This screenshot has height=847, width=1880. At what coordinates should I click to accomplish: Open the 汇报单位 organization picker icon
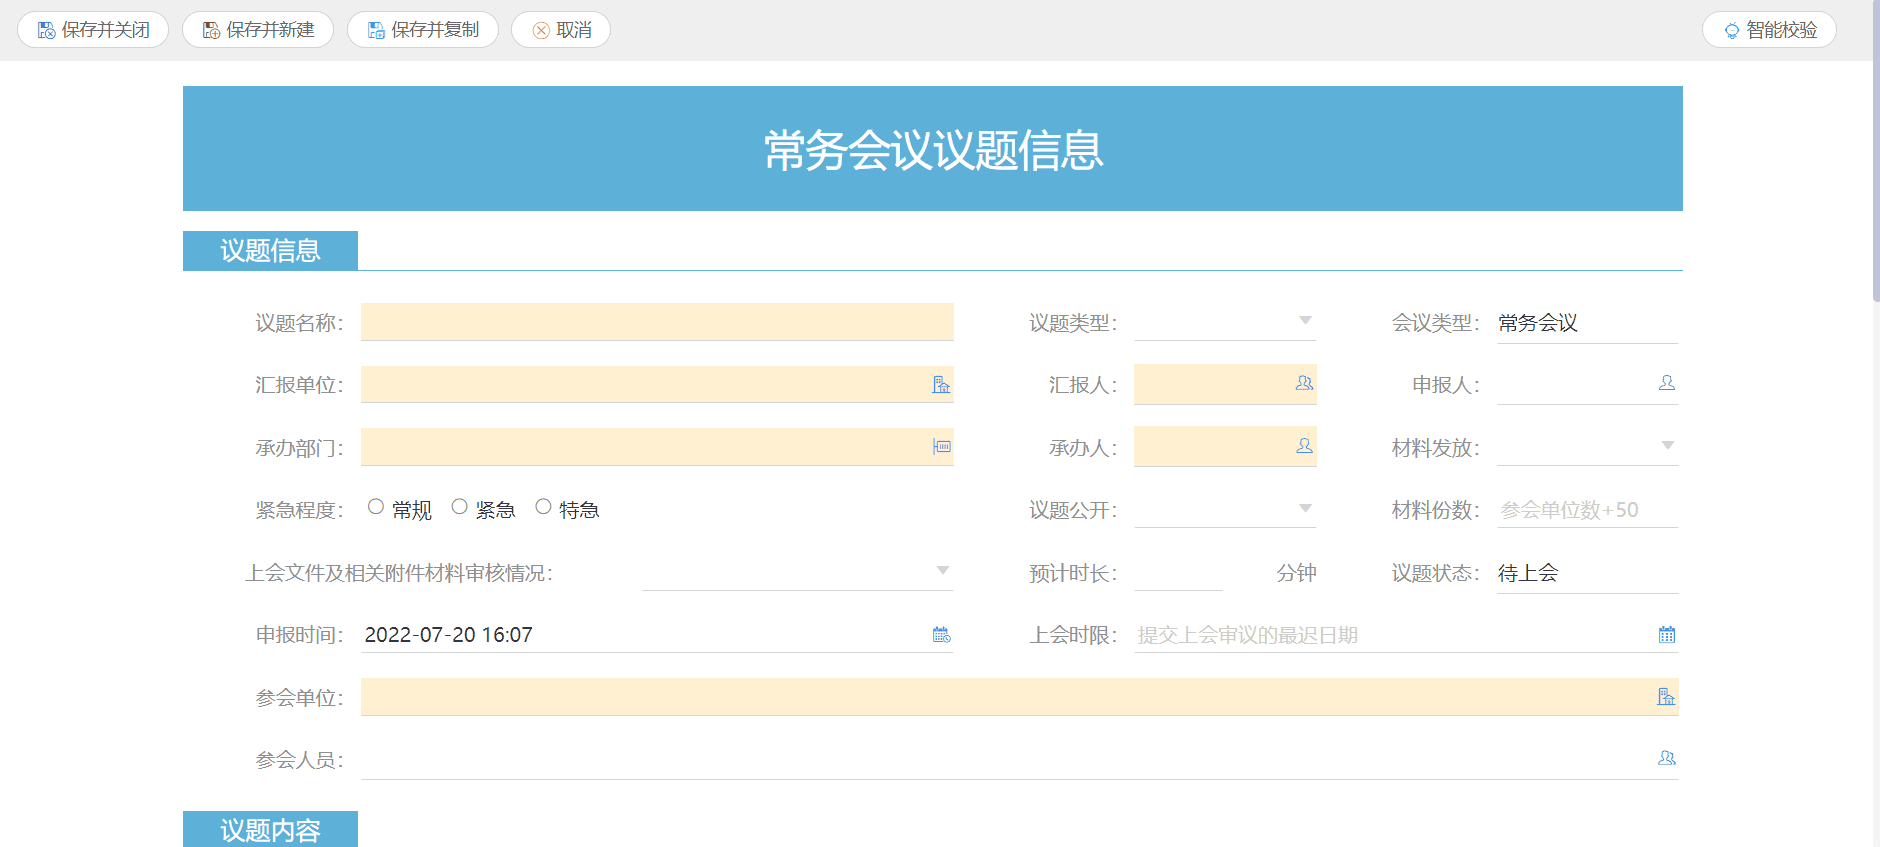pyautogui.click(x=941, y=384)
